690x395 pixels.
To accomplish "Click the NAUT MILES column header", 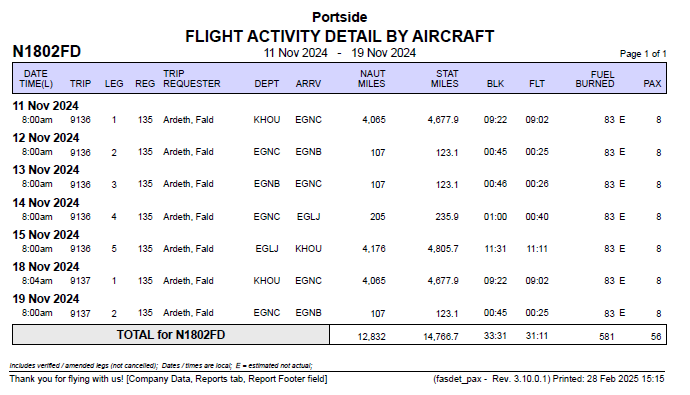I will [x=371, y=79].
